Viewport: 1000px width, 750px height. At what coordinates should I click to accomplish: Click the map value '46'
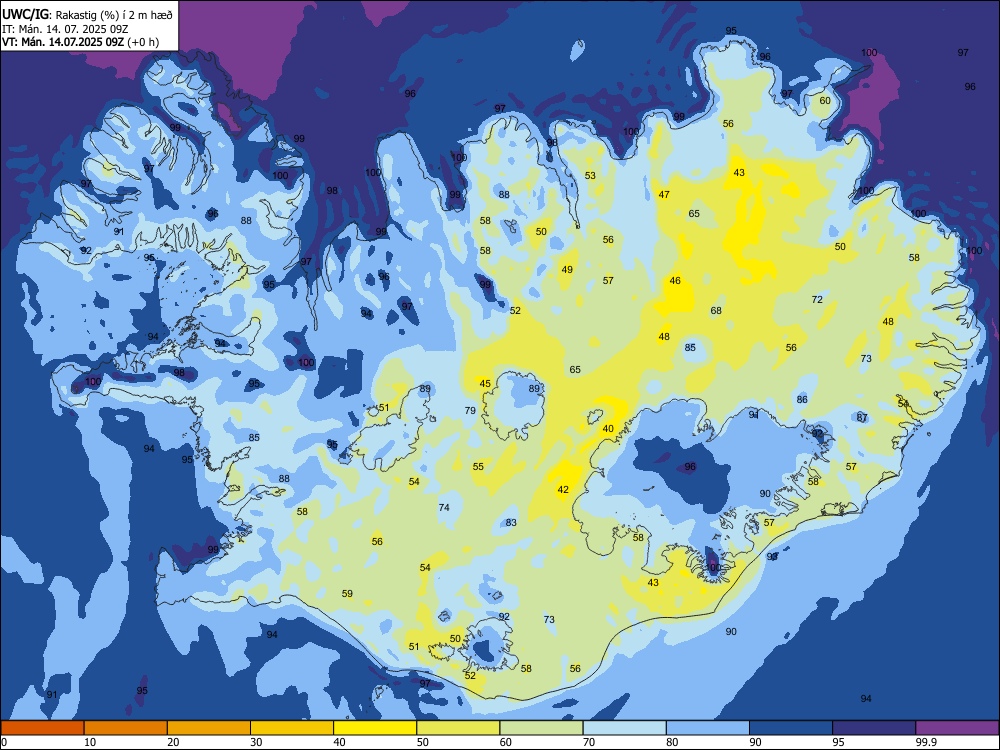[675, 281]
